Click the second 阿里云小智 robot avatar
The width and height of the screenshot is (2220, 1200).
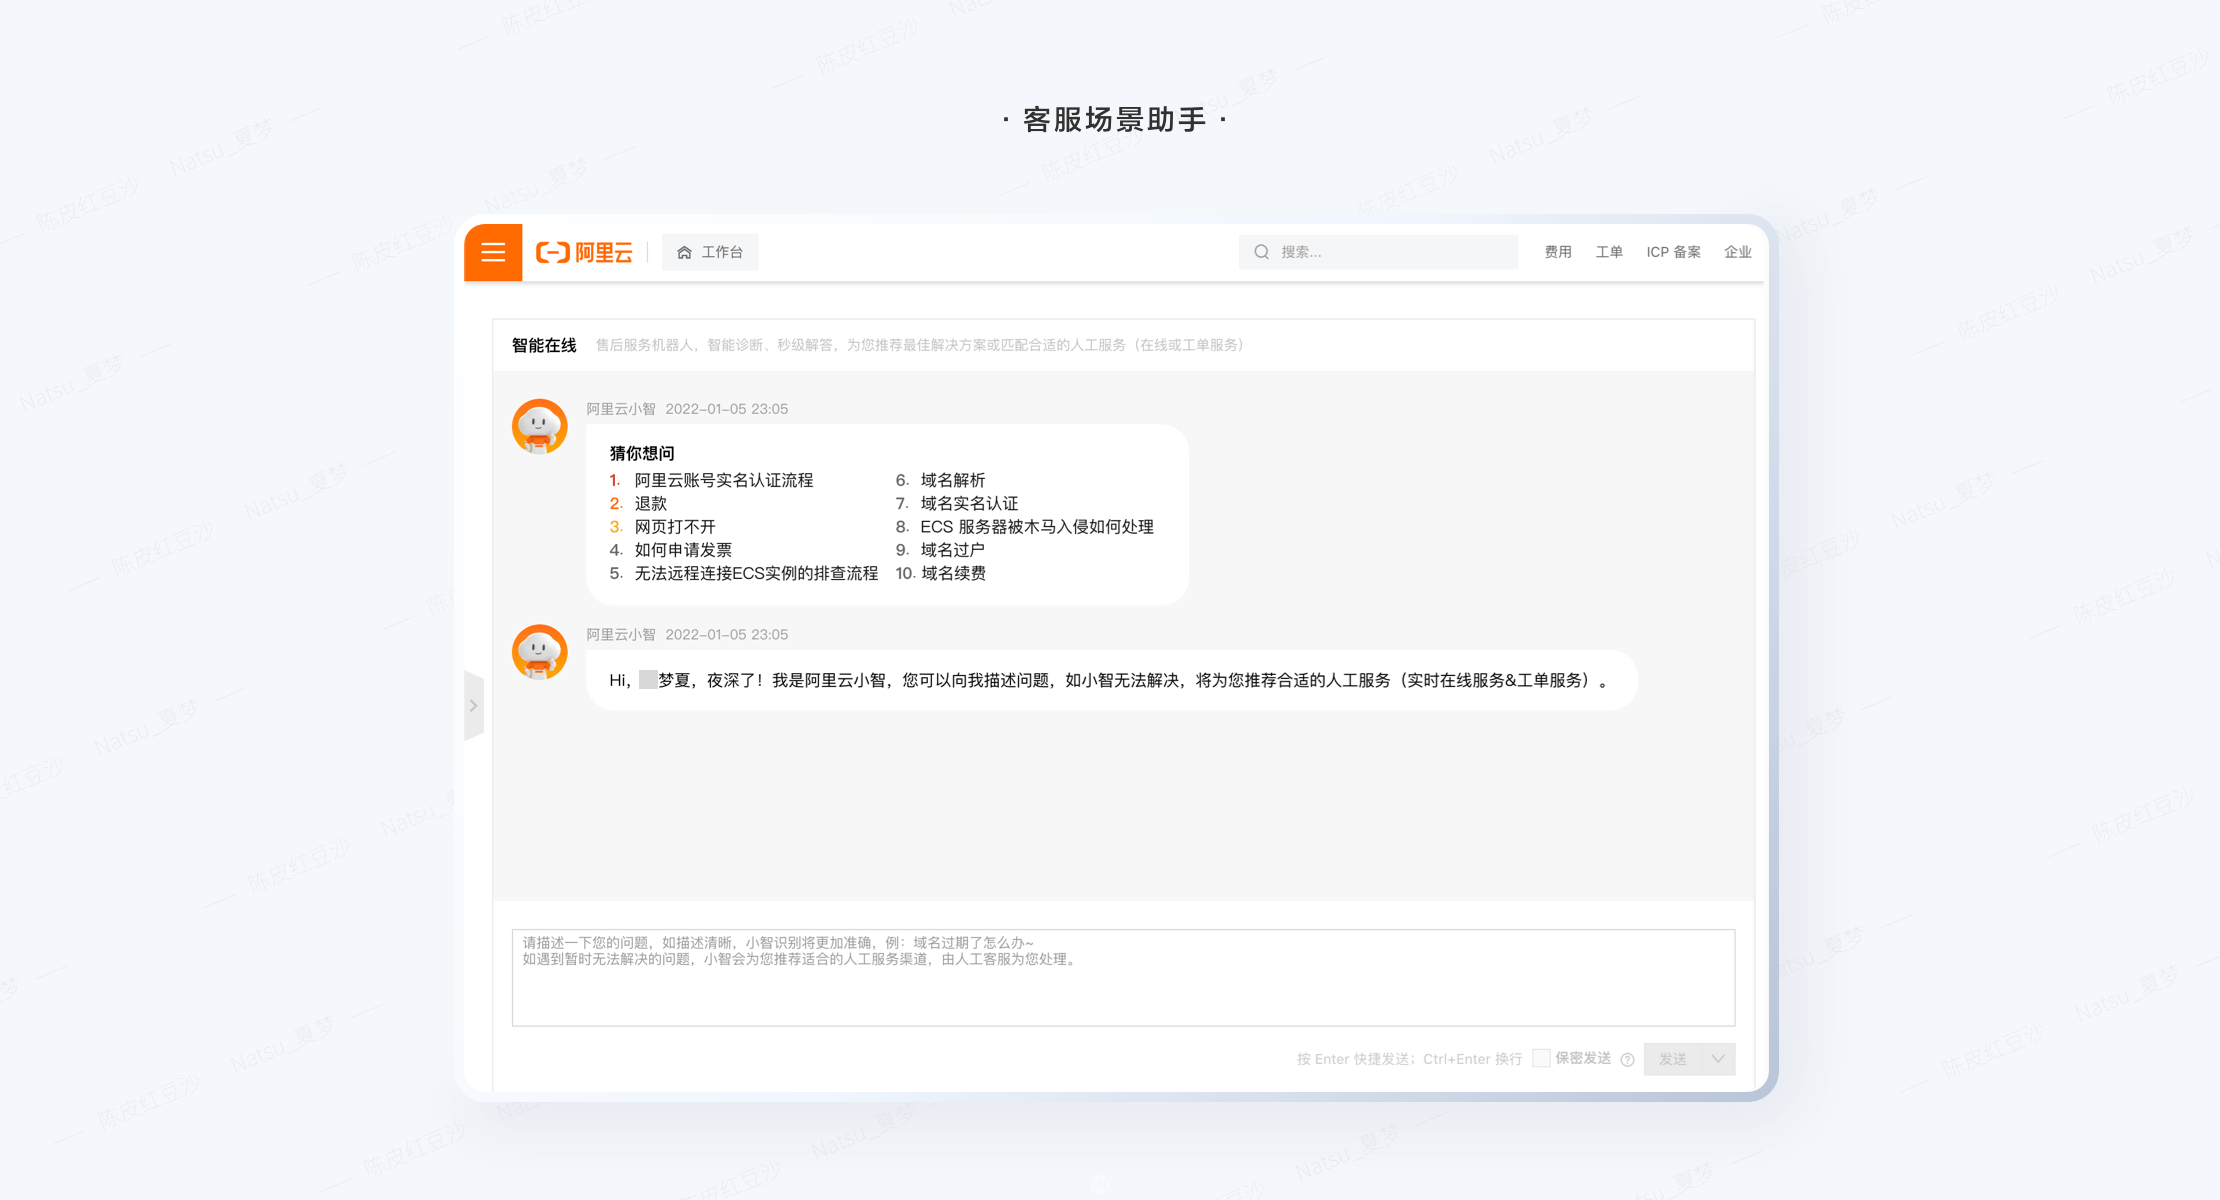pos(540,652)
